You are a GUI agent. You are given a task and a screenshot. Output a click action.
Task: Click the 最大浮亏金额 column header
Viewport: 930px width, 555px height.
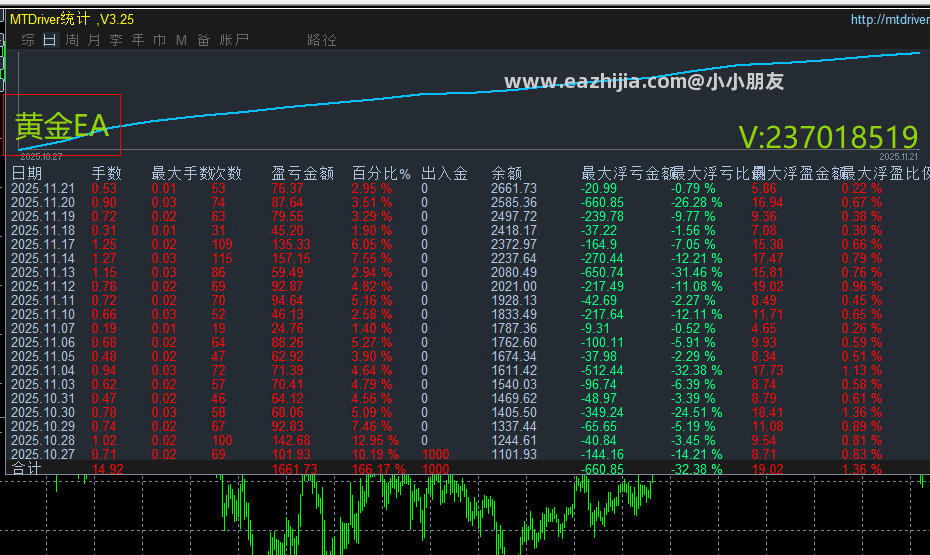(628, 173)
